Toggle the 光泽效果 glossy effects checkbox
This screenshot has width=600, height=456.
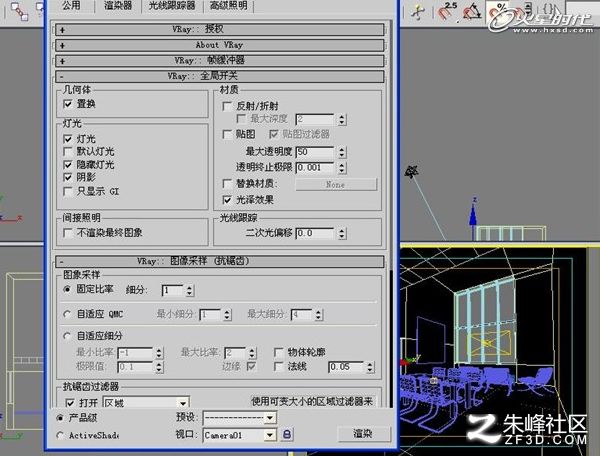pyautogui.click(x=227, y=200)
